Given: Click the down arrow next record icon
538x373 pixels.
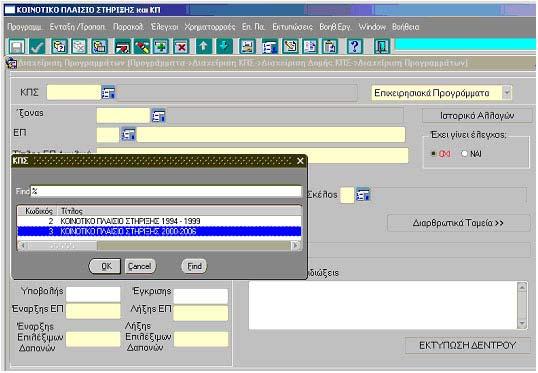Looking at the screenshot, I should (x=224, y=47).
